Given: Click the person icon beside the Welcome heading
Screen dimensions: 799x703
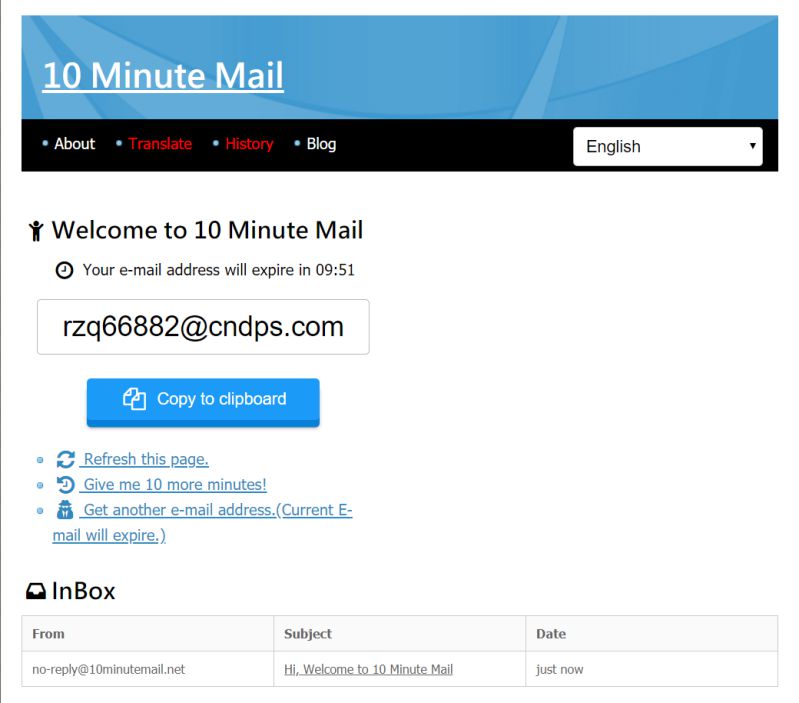Looking at the screenshot, I should click(x=37, y=231).
